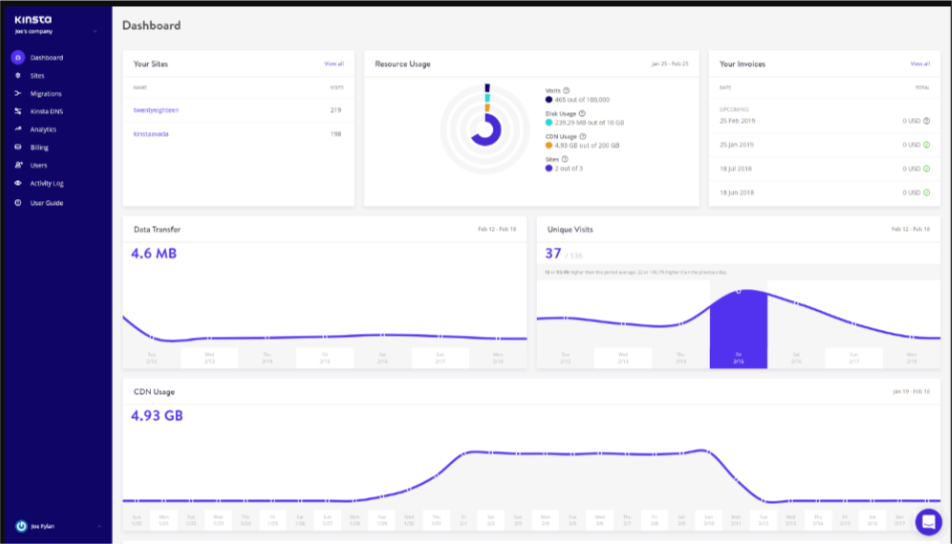This screenshot has height=544, width=952.
Task: Click the Users icon in sidebar
Action: point(18,165)
